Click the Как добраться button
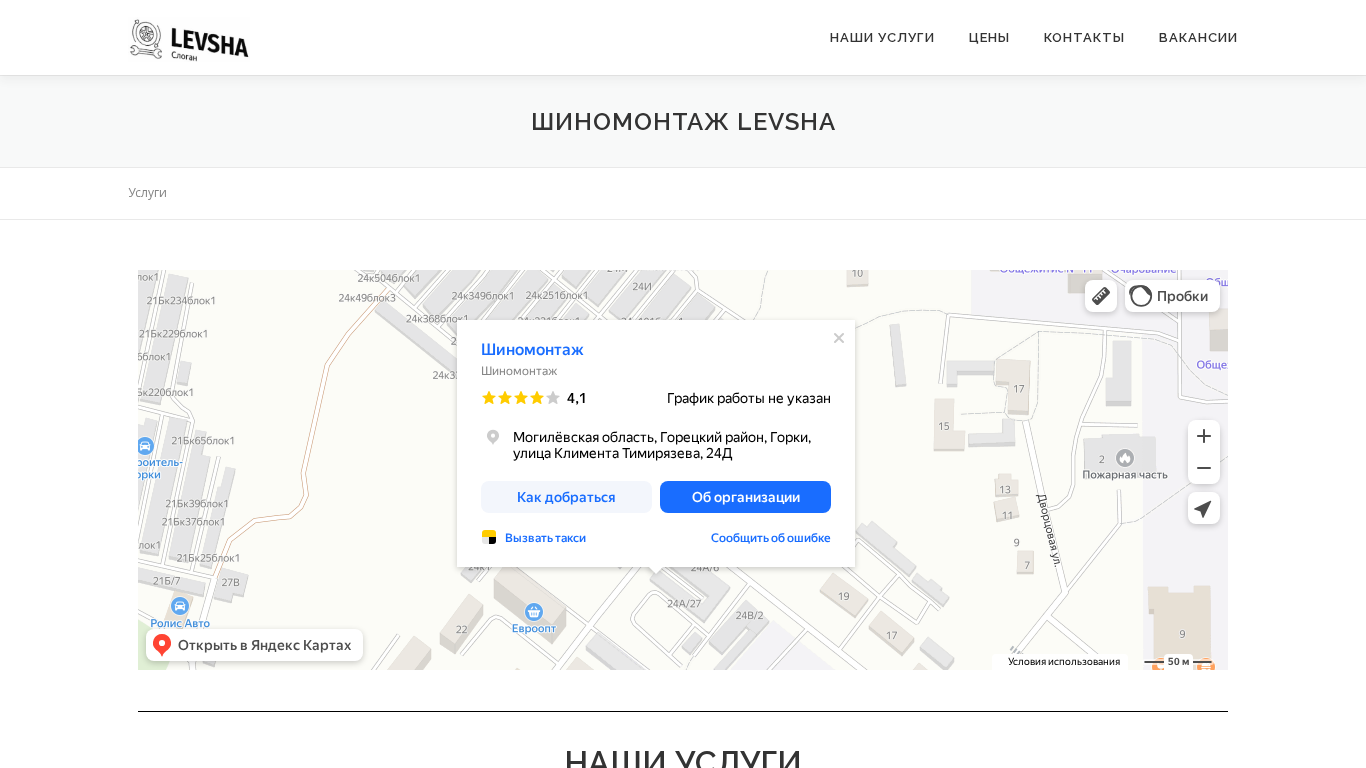Screen dimensions: 1366x768 [566, 497]
